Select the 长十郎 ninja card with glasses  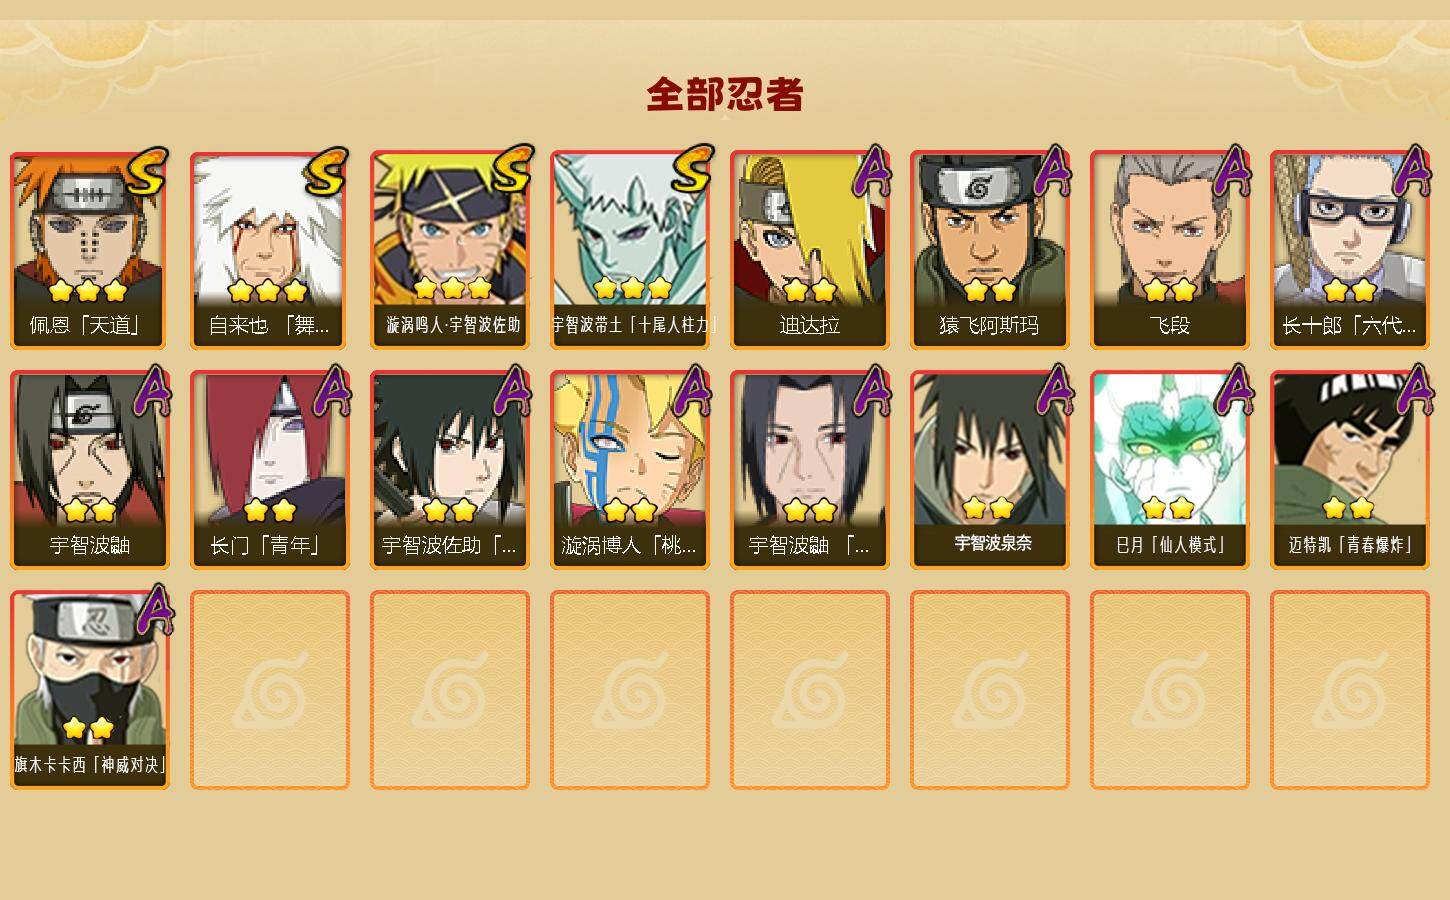1350,250
